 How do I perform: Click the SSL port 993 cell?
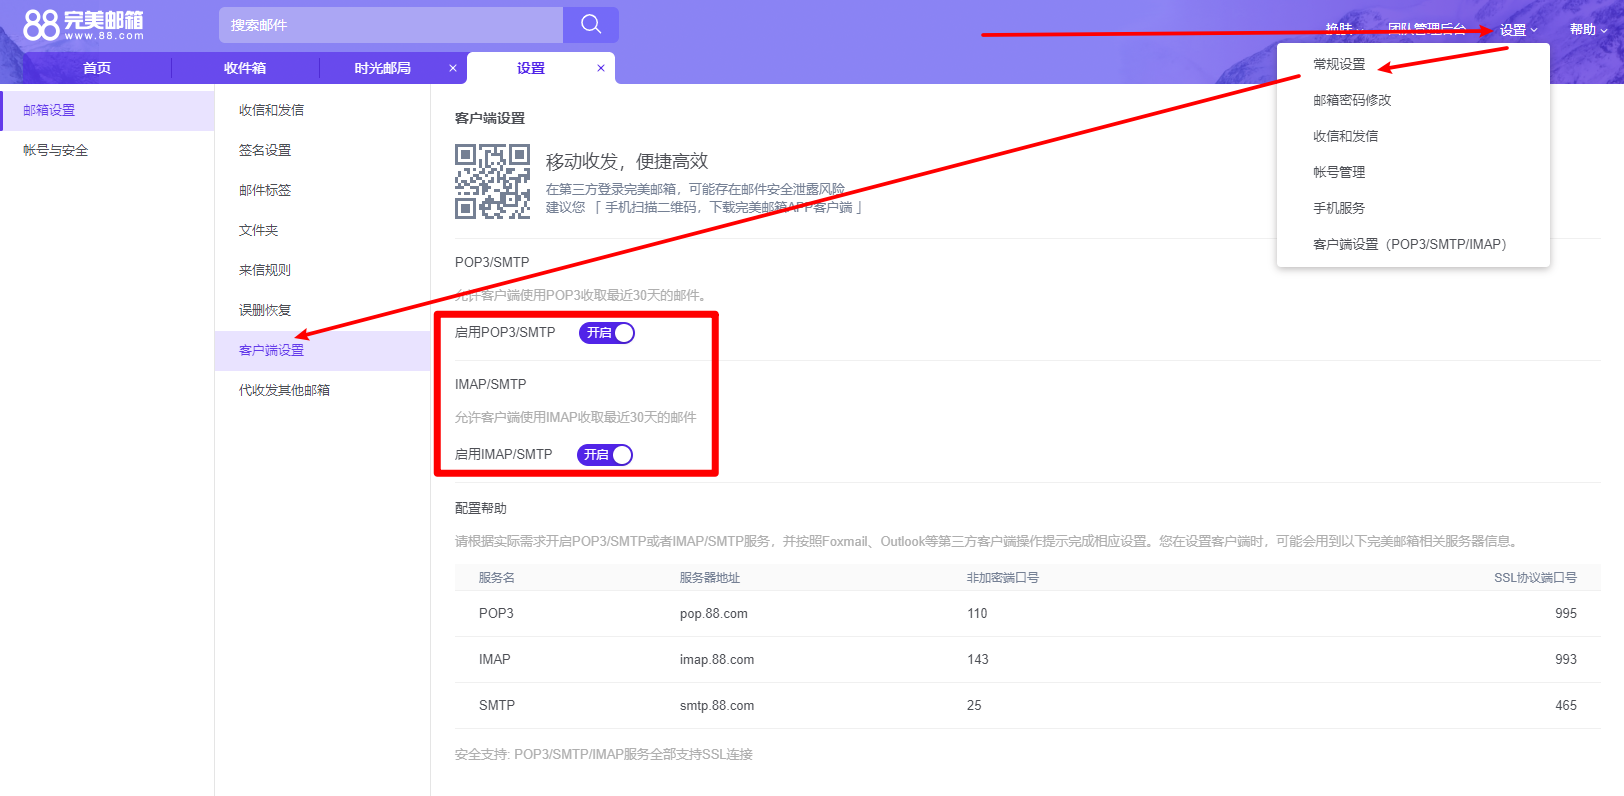pos(1566,660)
